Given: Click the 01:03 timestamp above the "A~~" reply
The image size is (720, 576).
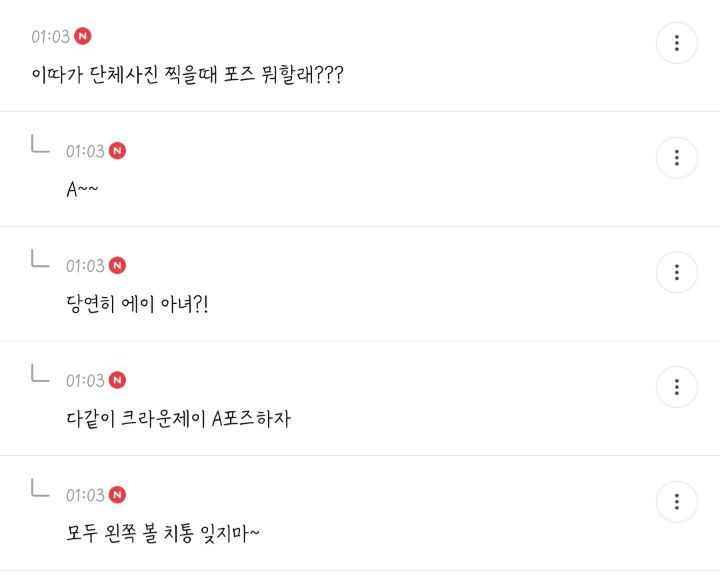Looking at the screenshot, I should [x=85, y=151].
